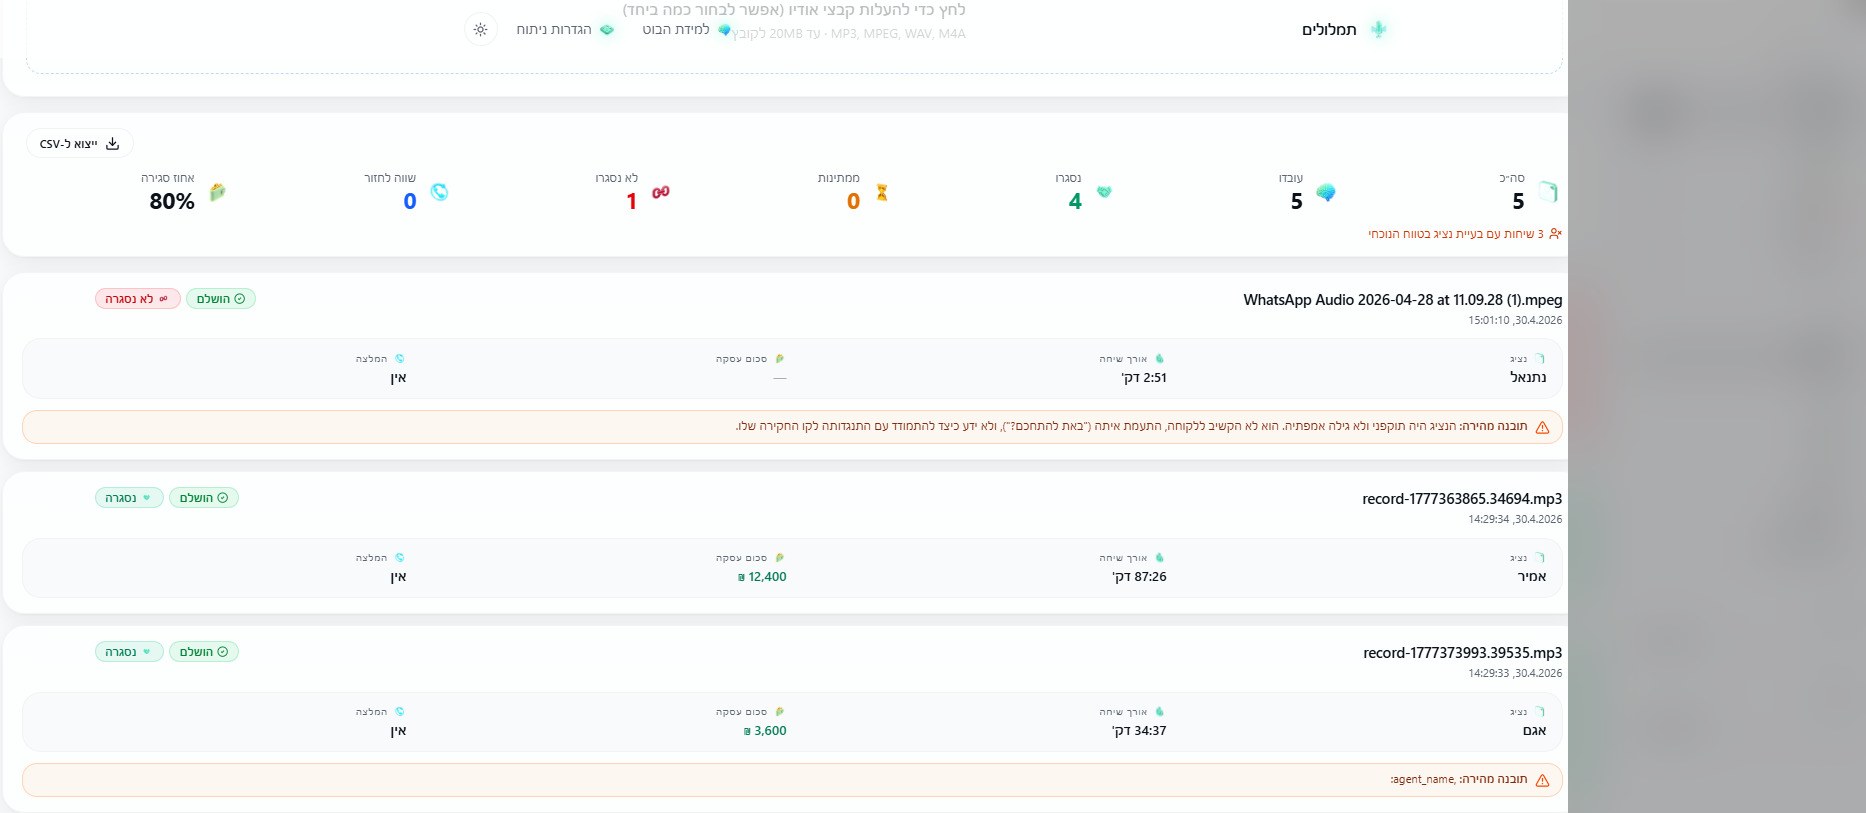
Task: Click the נסגרה badge on record-1777363865
Action: tap(129, 498)
